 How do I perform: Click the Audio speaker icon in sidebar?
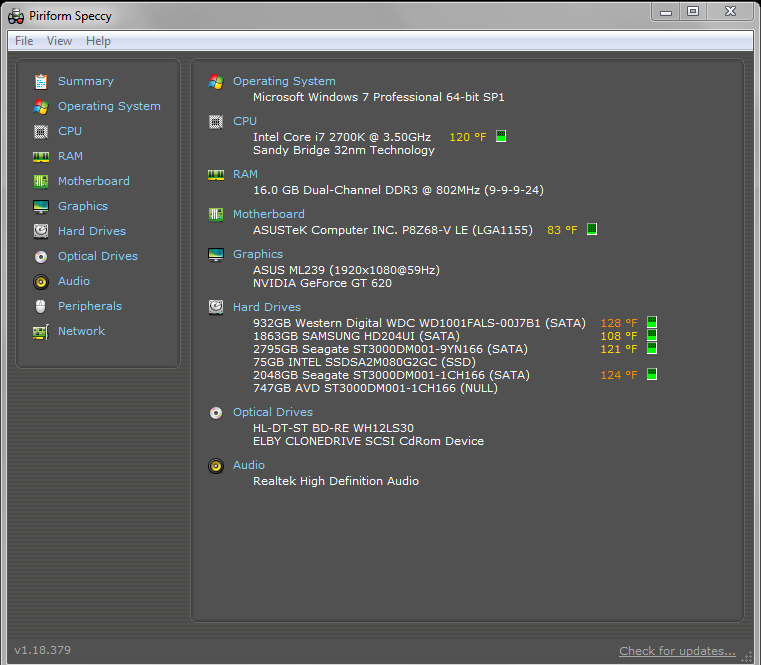point(41,282)
